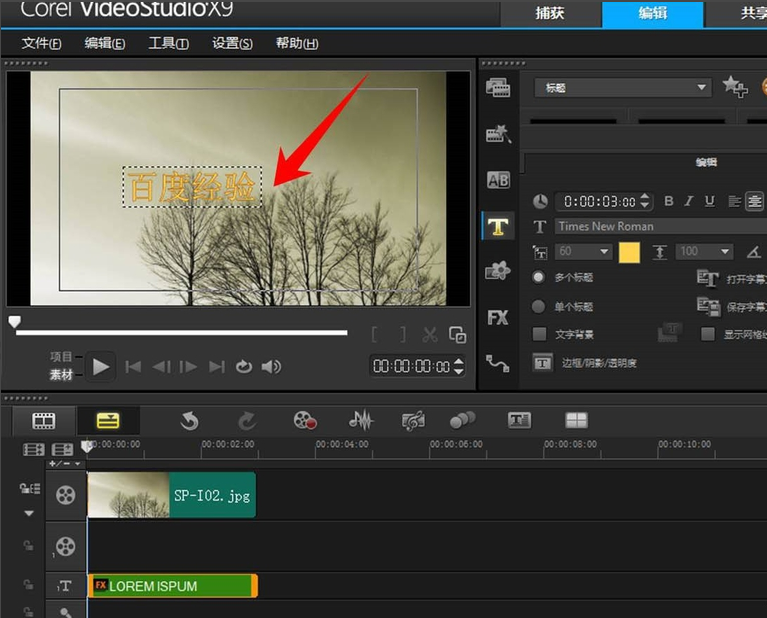Step to previous frame
767x618 pixels.
pos(161,366)
